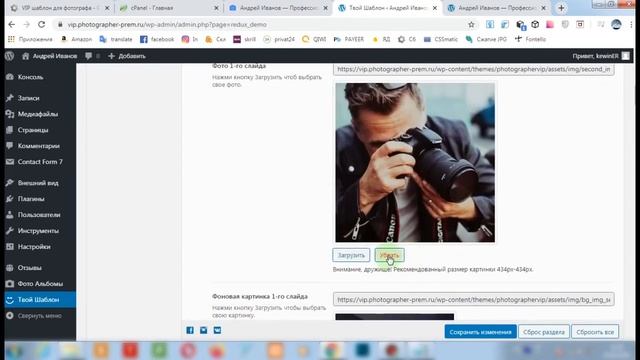Switch to Твой Шаблон browser tab
640x360 pixels.
coord(388,8)
